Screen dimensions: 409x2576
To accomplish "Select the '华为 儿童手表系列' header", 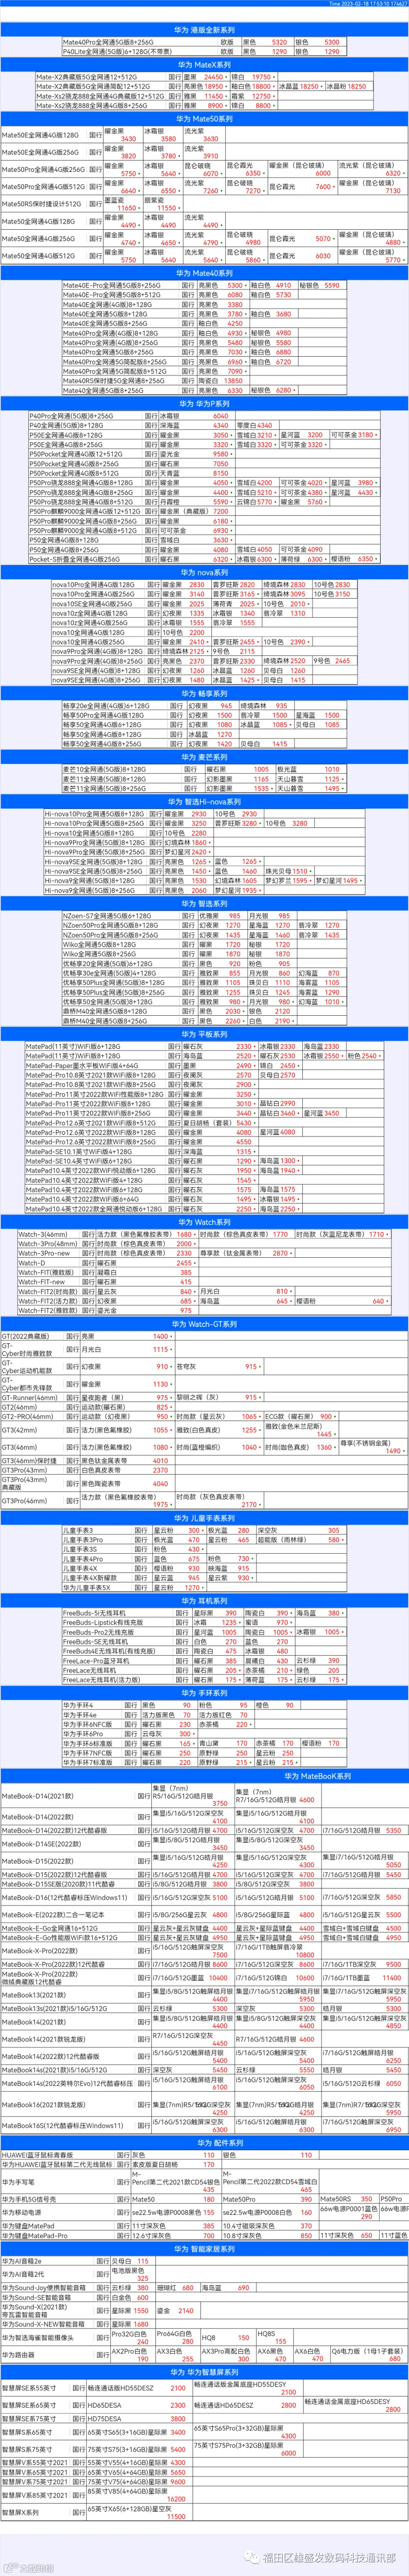I will [204, 1518].
